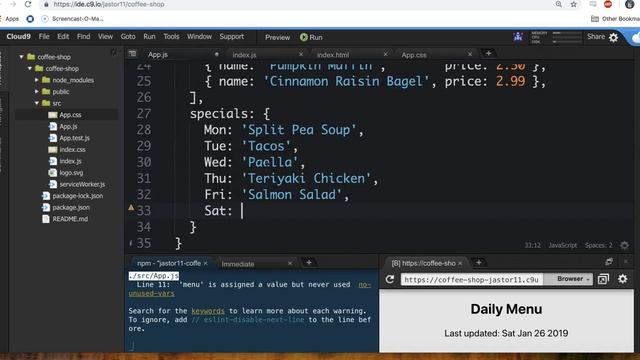This screenshot has width=640, height=360.
Task: Click the warning icon on line 33
Action: [131, 208]
